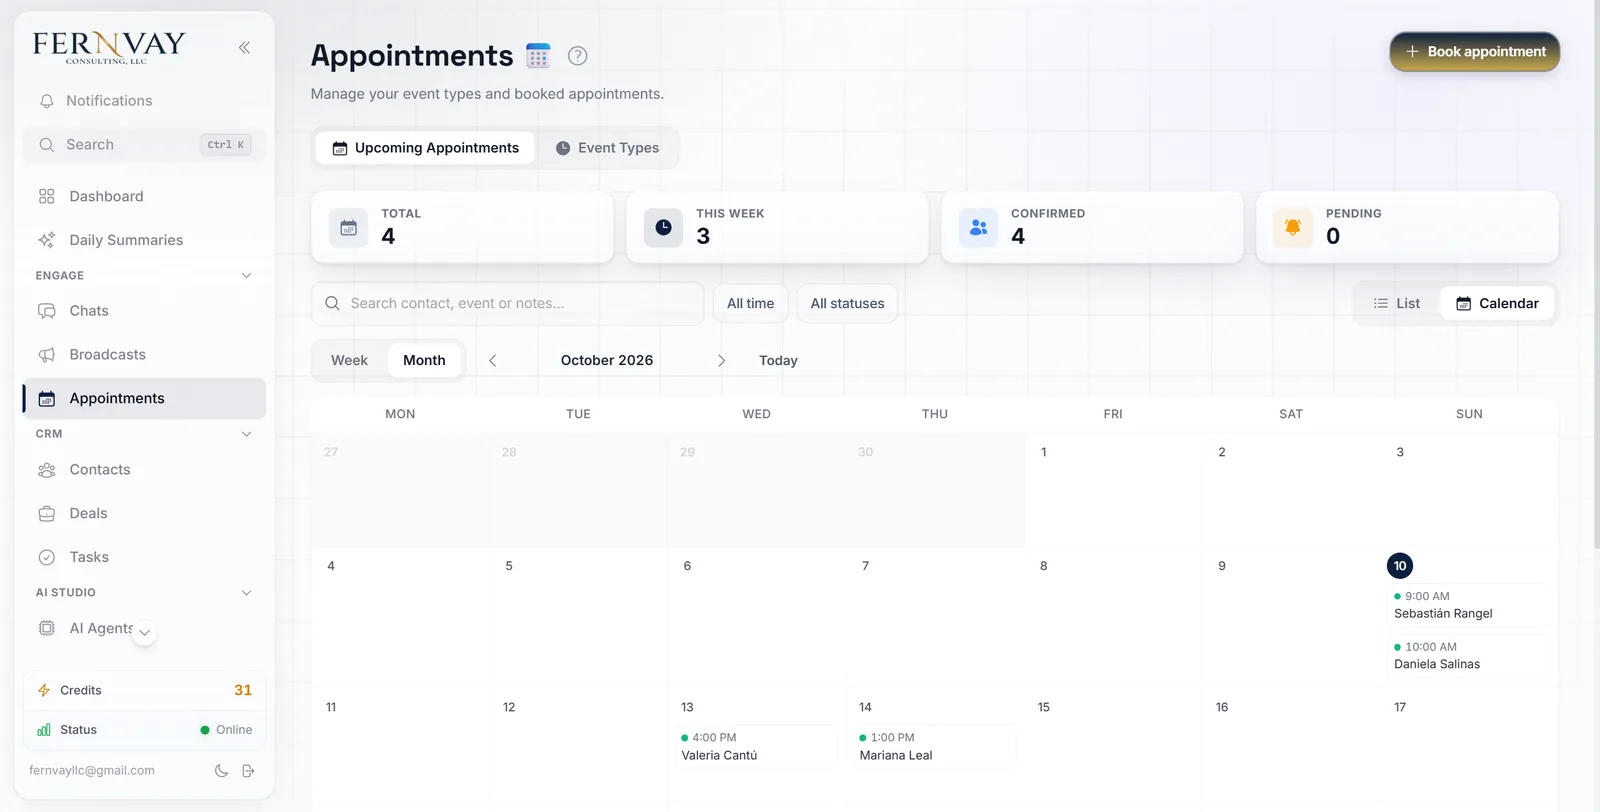Open Daniela Salinas 10:00 AM appointment
The image size is (1600, 812).
pos(1467,656)
